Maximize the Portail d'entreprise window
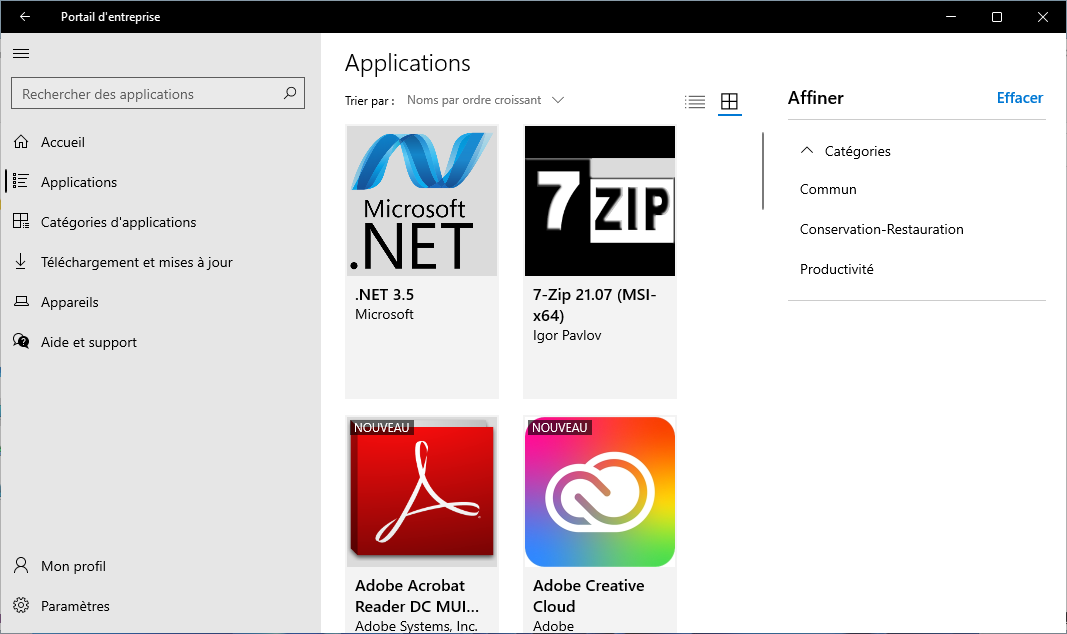1067x634 pixels. [997, 16]
